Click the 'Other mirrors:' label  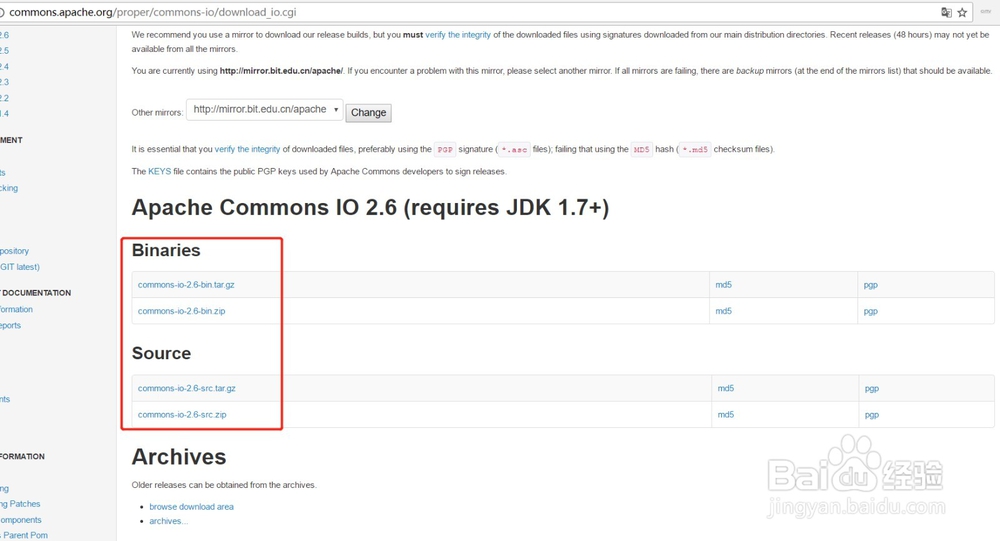point(157,113)
